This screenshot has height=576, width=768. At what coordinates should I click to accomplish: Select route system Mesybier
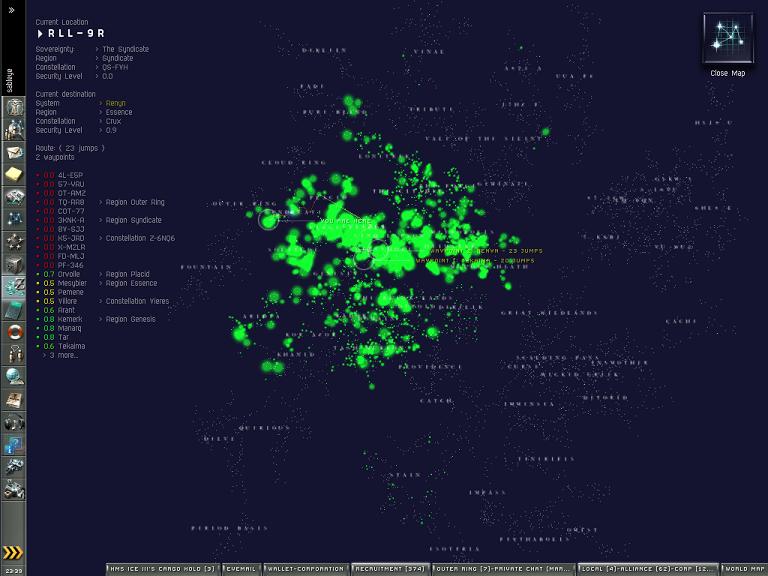click(x=72, y=283)
